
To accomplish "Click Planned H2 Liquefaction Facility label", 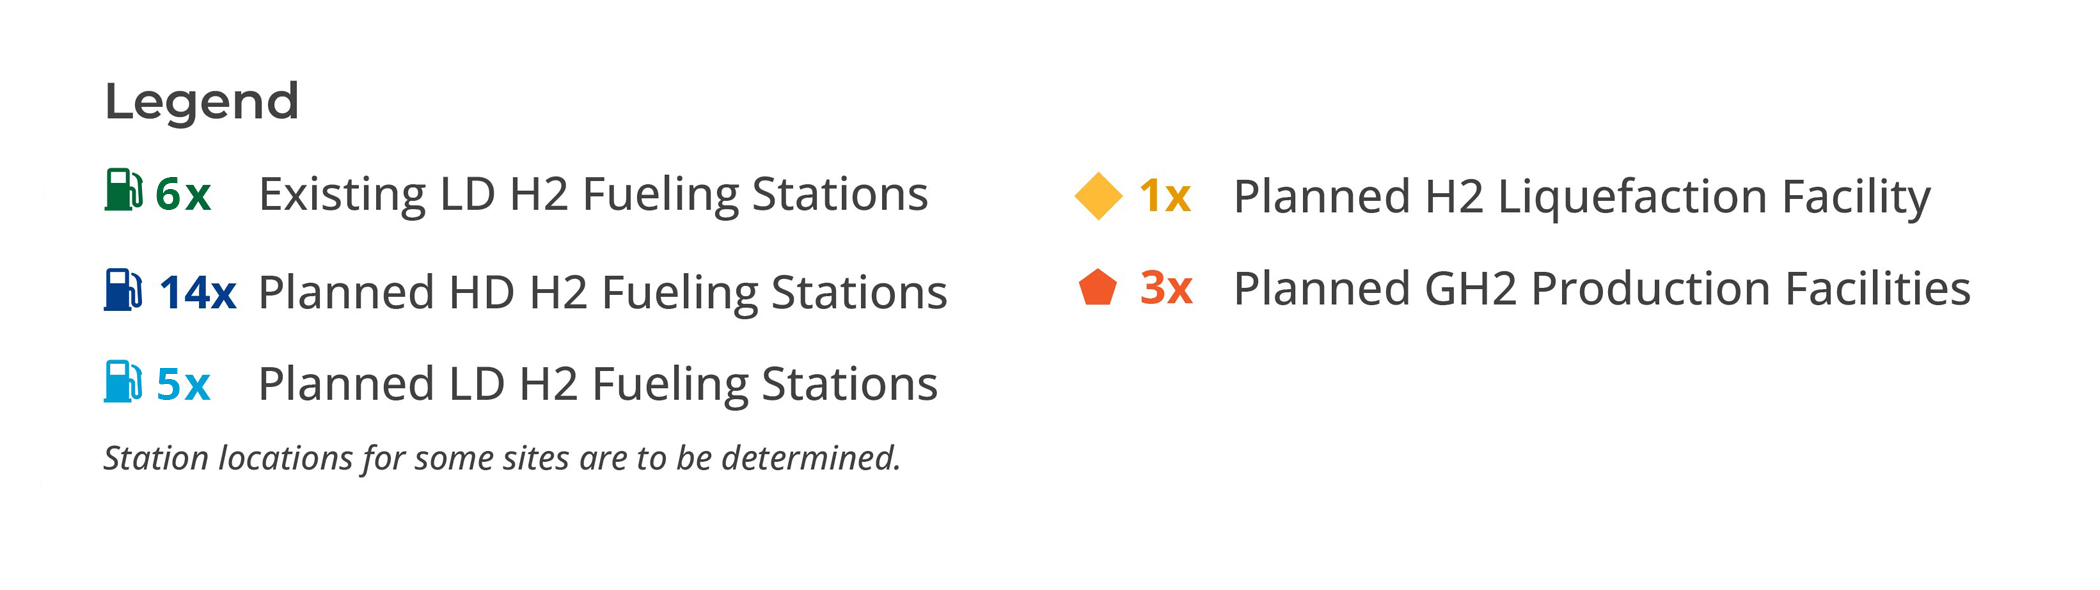I will coord(1582,197).
